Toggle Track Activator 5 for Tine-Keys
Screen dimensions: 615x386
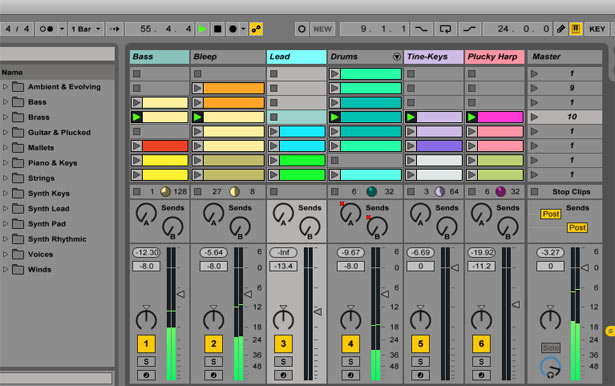pyautogui.click(x=420, y=344)
